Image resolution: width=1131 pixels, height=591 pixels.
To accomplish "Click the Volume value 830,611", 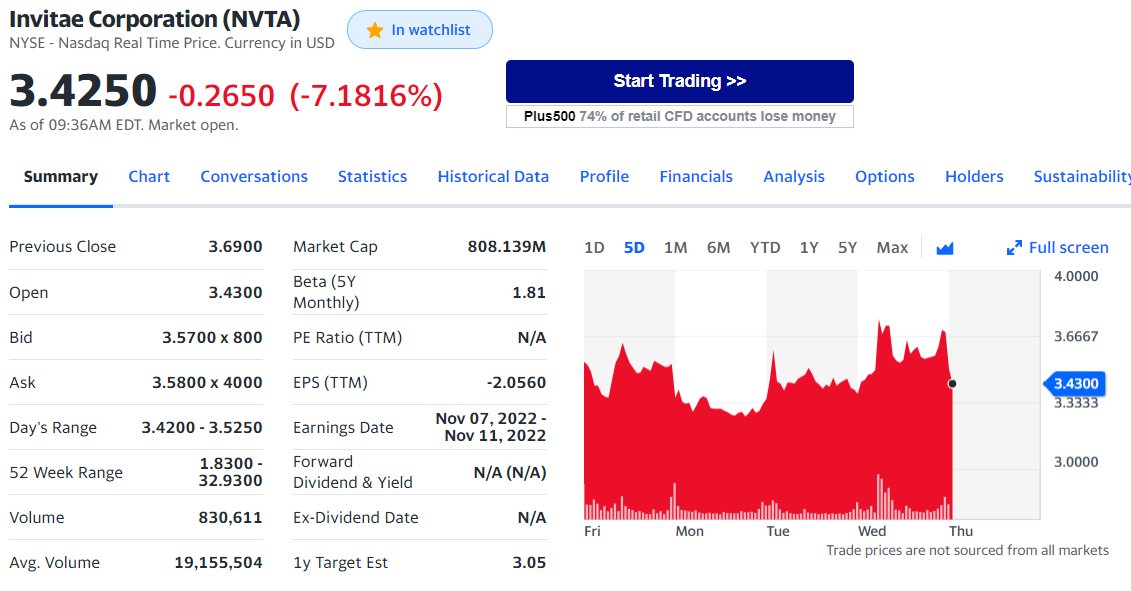I will pos(230,517).
